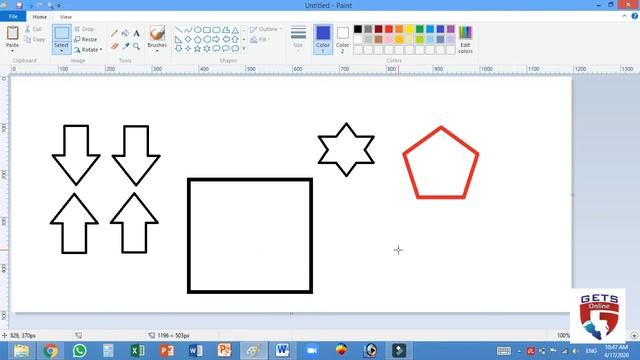Pick the Line shape

pyautogui.click(x=179, y=30)
